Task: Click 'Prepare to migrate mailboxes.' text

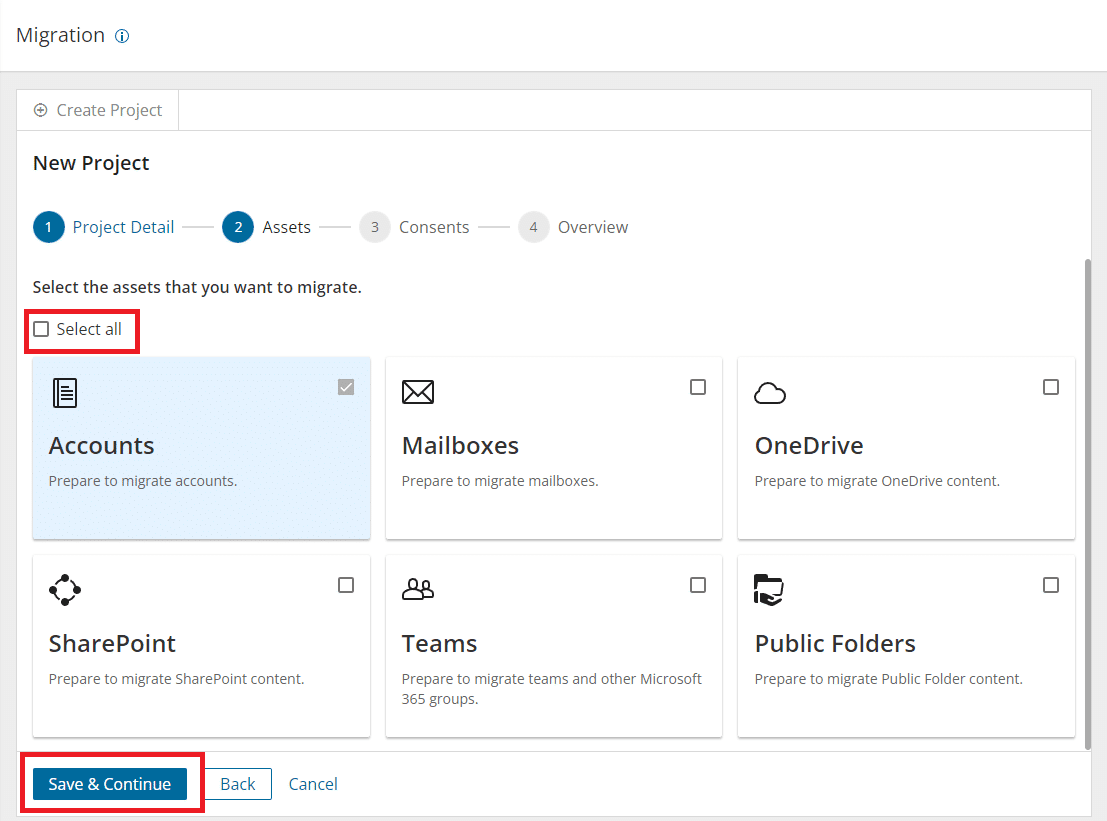Action: [x=500, y=481]
